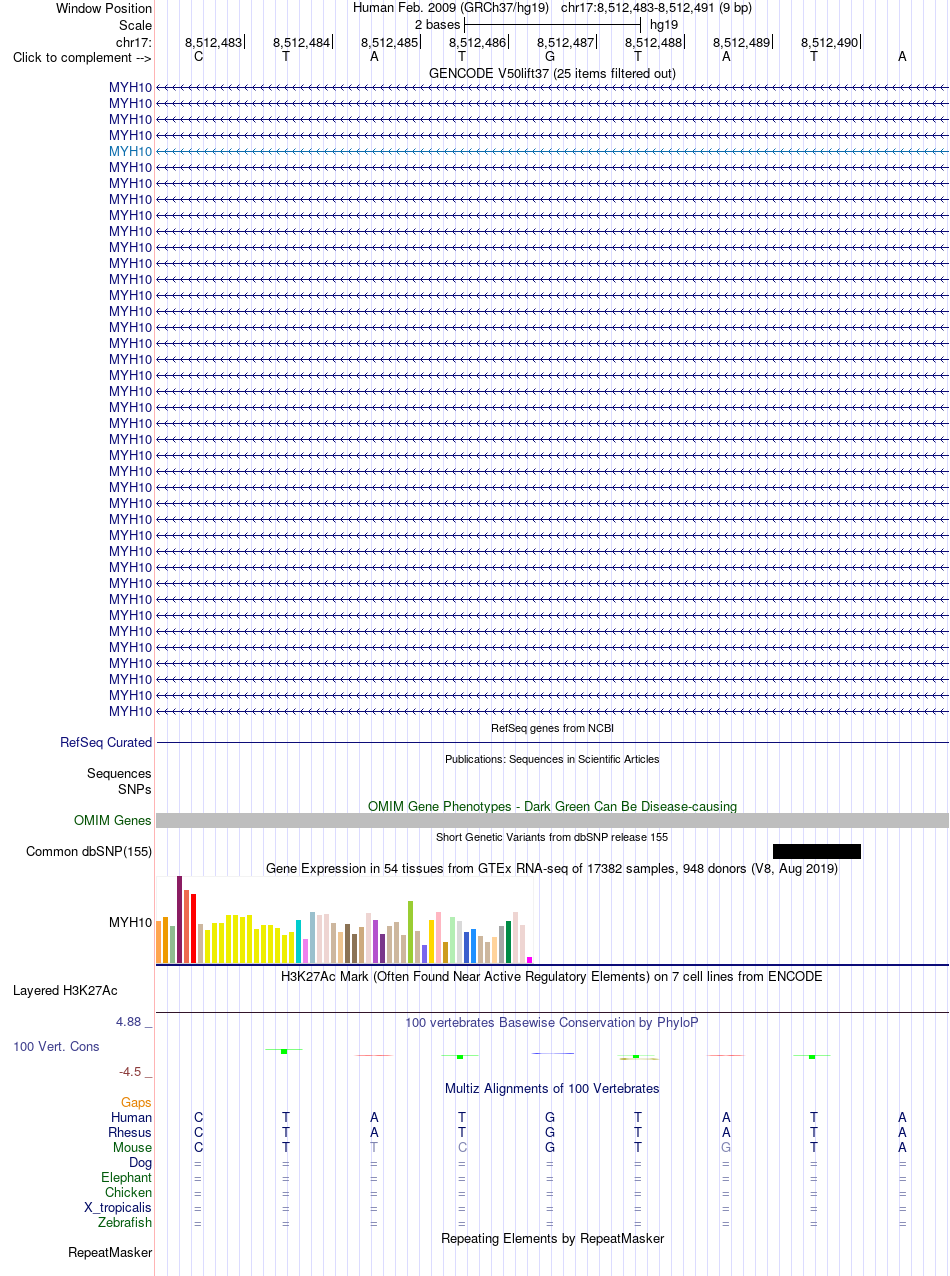The width and height of the screenshot is (950, 1276).
Task: Click 'GENCODE V50lift37 (25 items filtered out)' title
Action: pyautogui.click(x=552, y=73)
